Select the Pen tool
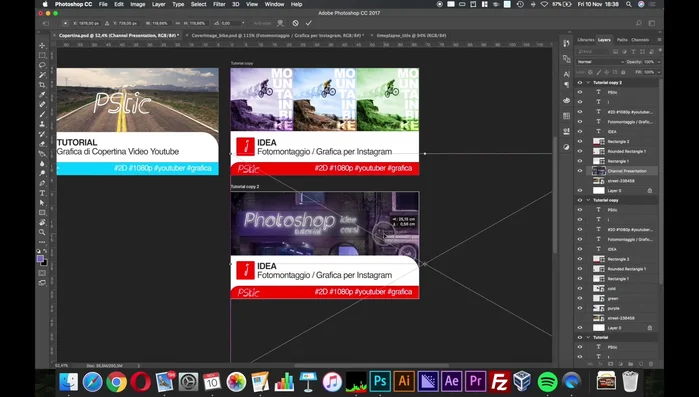 (x=42, y=183)
